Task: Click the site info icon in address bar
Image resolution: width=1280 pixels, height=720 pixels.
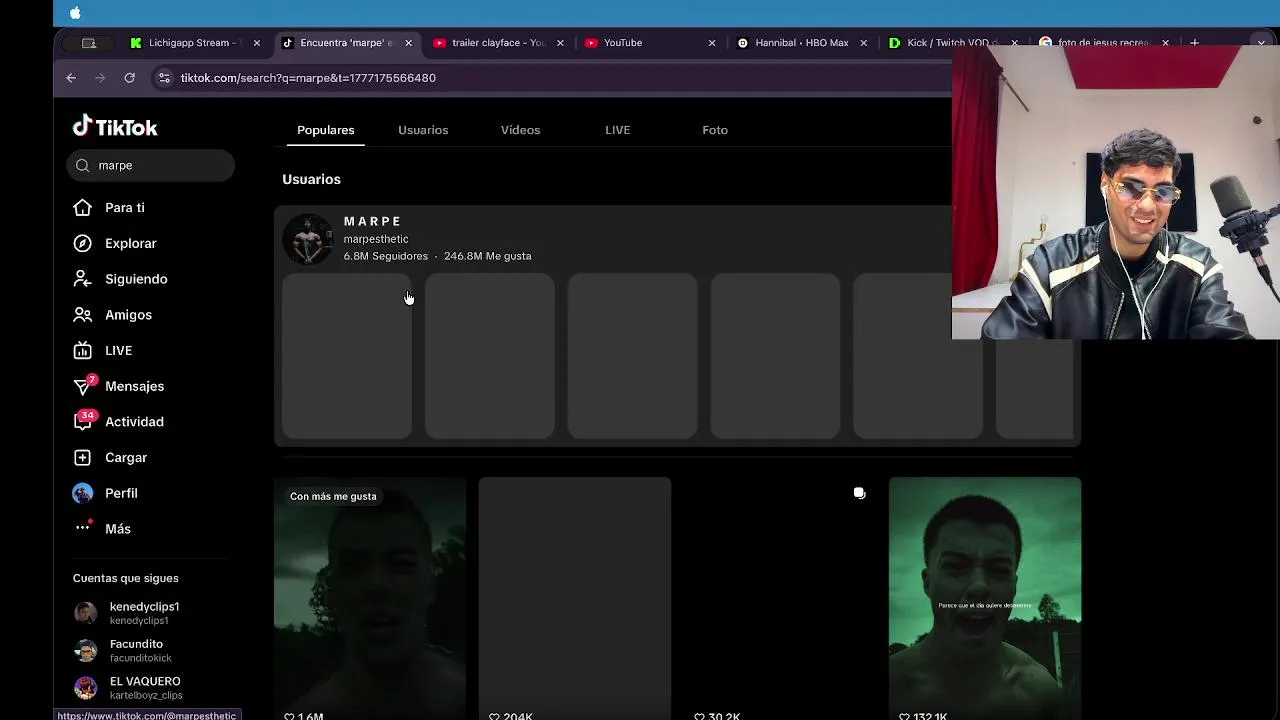Action: (164, 78)
